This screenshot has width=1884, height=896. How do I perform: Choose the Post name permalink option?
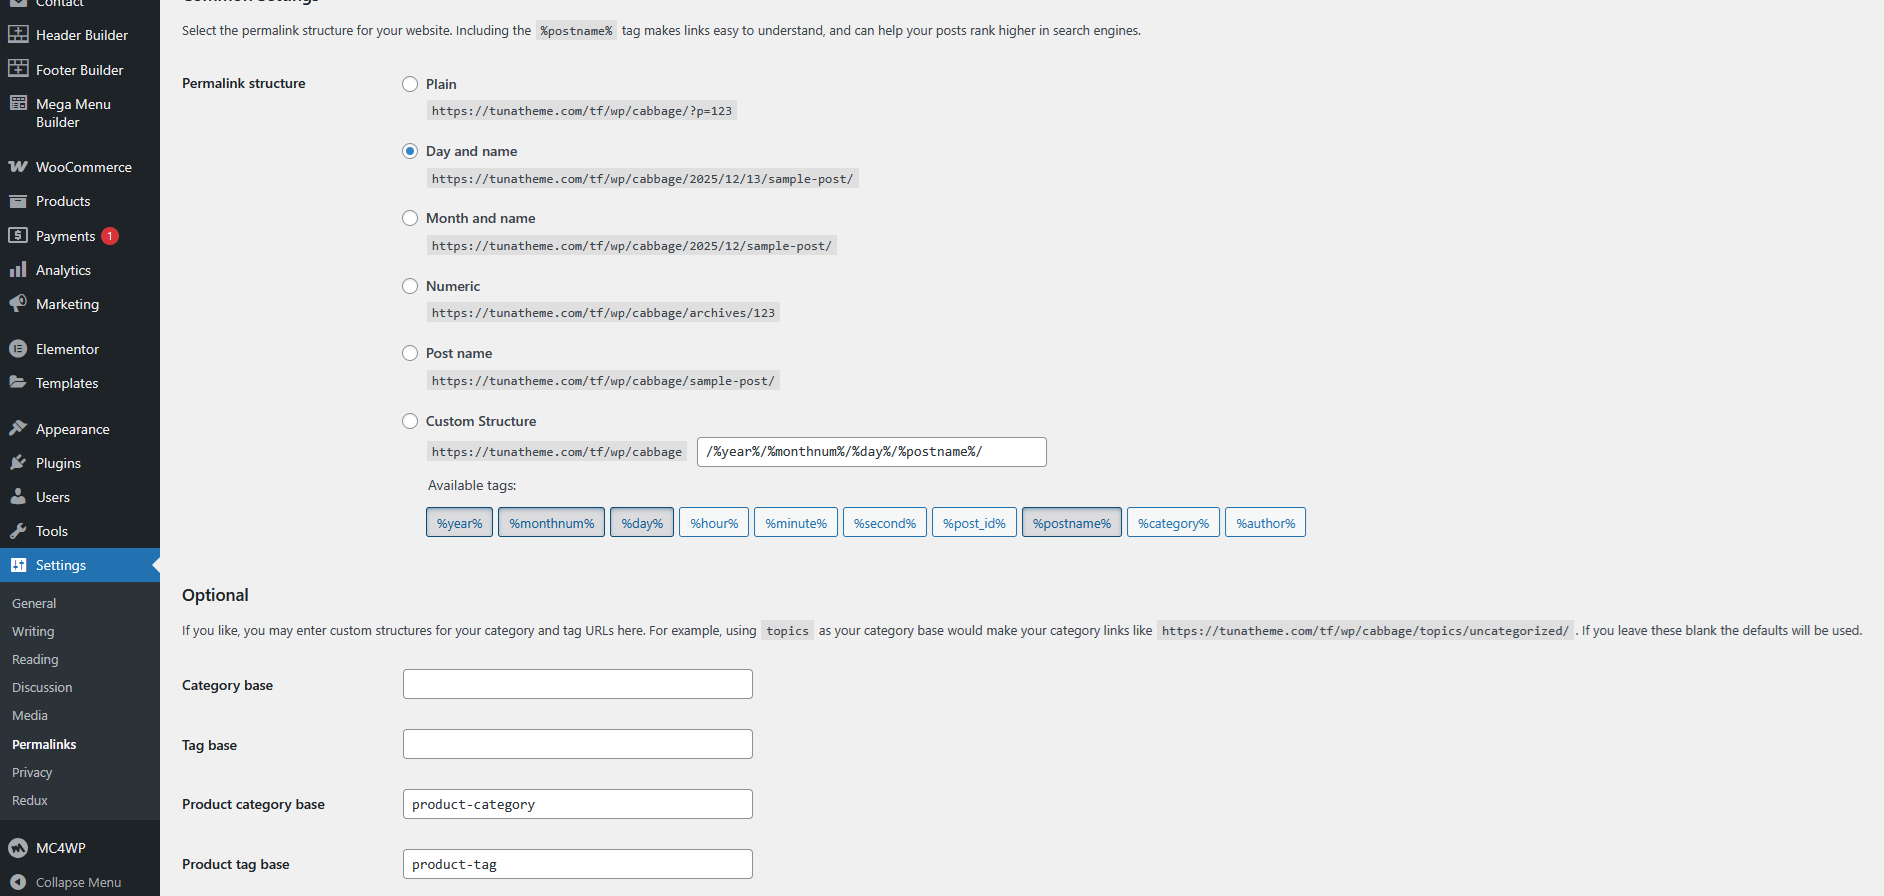point(410,353)
